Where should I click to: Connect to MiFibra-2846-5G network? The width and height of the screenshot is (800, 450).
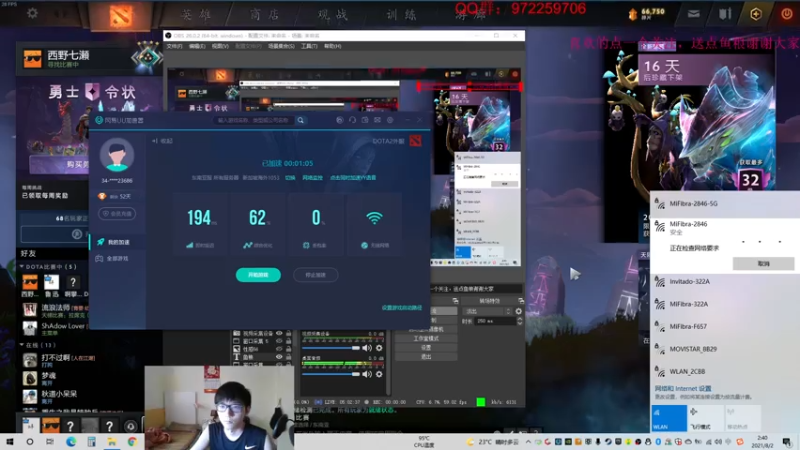724,204
